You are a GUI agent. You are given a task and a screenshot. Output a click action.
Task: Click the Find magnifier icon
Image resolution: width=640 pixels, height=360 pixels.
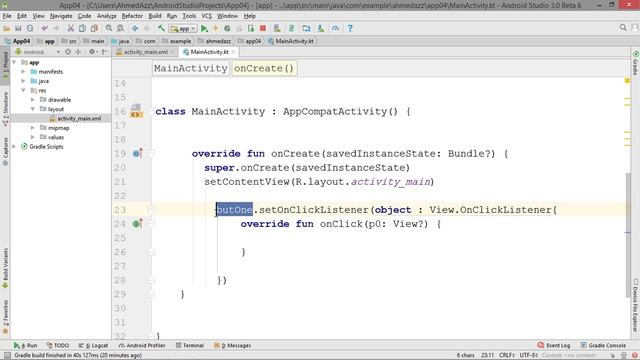[109, 29]
